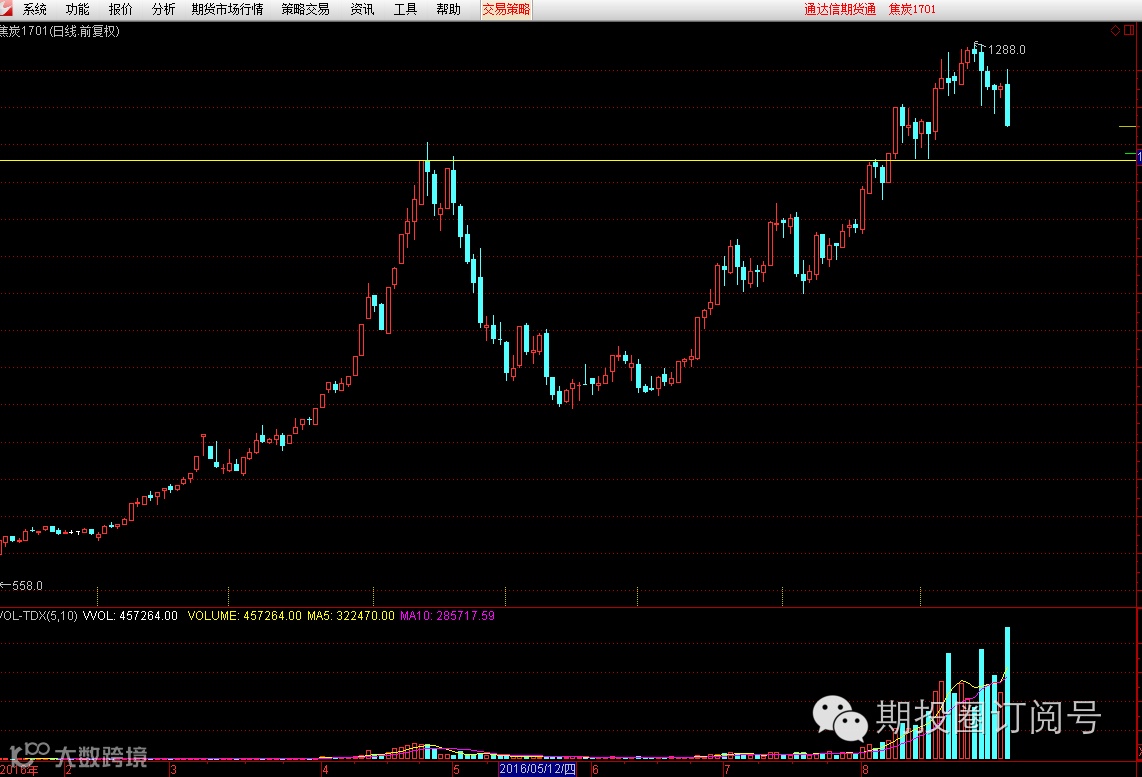This screenshot has height=777, width=1142.
Task: Open the 期货市场行情 menu
Action: [227, 9]
